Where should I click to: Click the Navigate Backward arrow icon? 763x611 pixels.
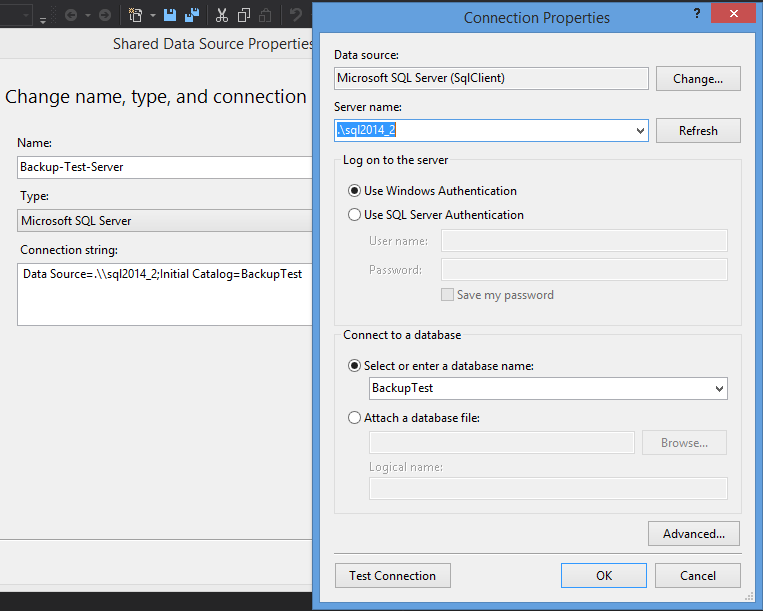coord(71,15)
